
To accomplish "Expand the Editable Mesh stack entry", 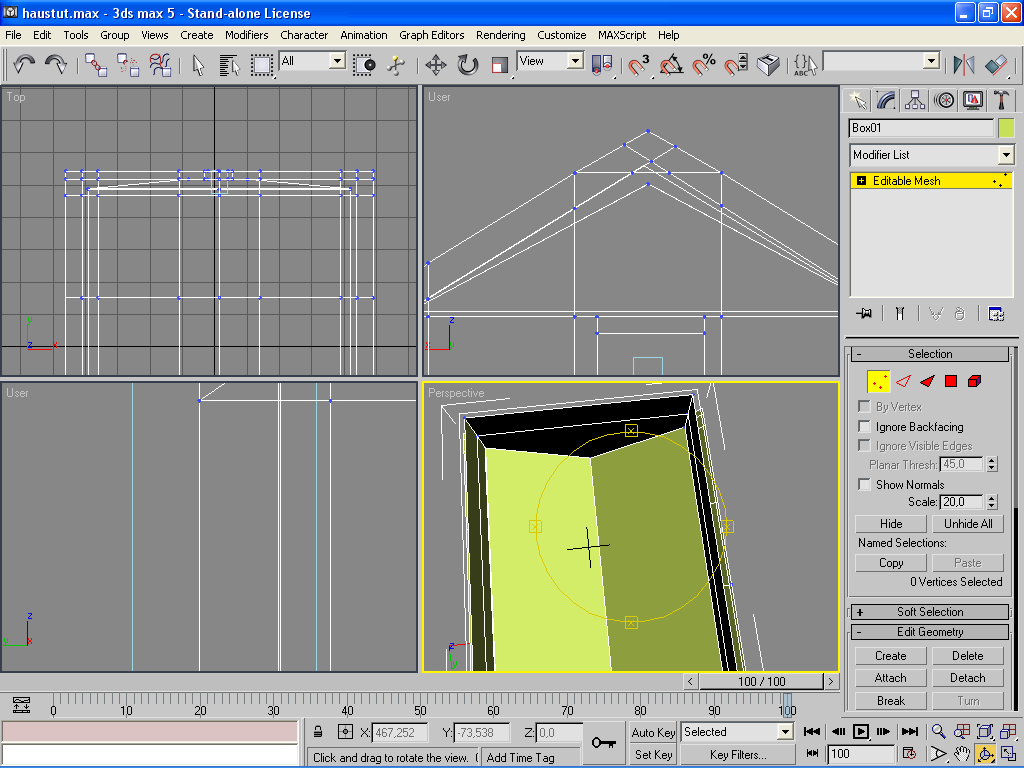I will pyautogui.click(x=861, y=181).
